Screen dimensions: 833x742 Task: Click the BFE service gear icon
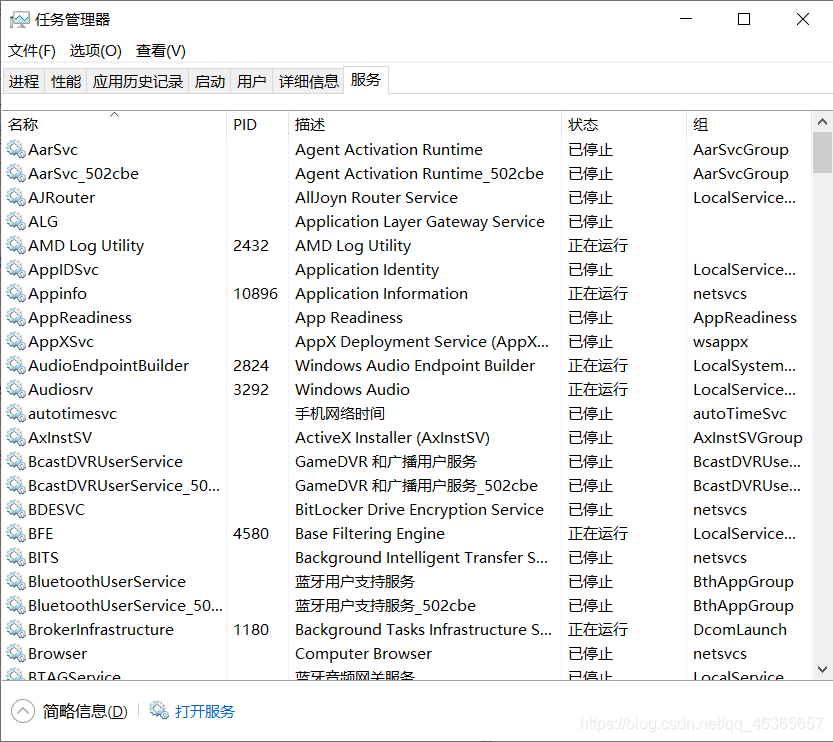[x=16, y=534]
